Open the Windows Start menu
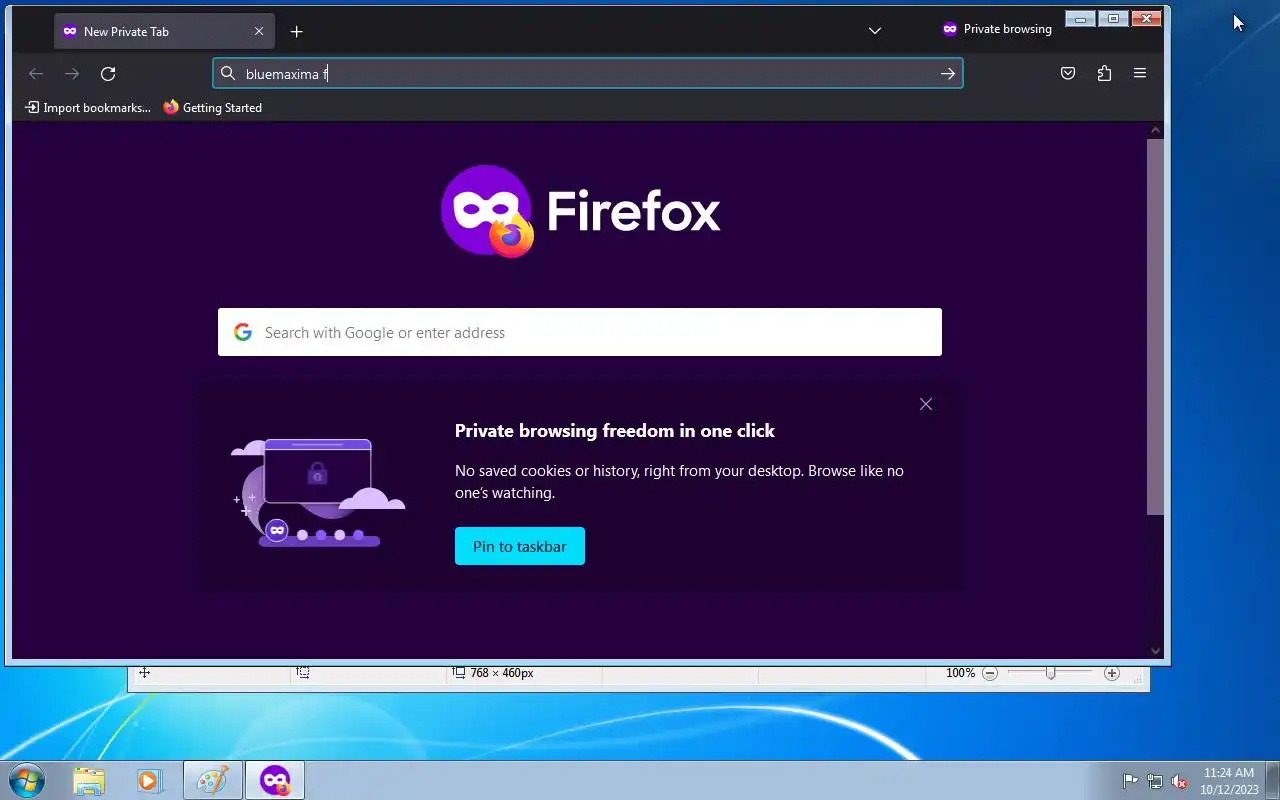This screenshot has height=800, width=1280. coord(27,780)
